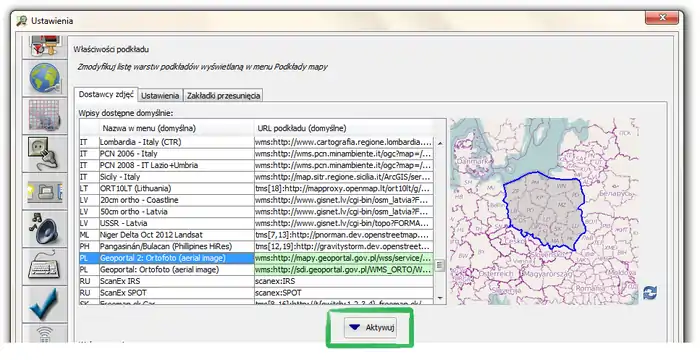Sort by Nazwa w menu column header
The width and height of the screenshot is (700, 360).
[x=176, y=128]
